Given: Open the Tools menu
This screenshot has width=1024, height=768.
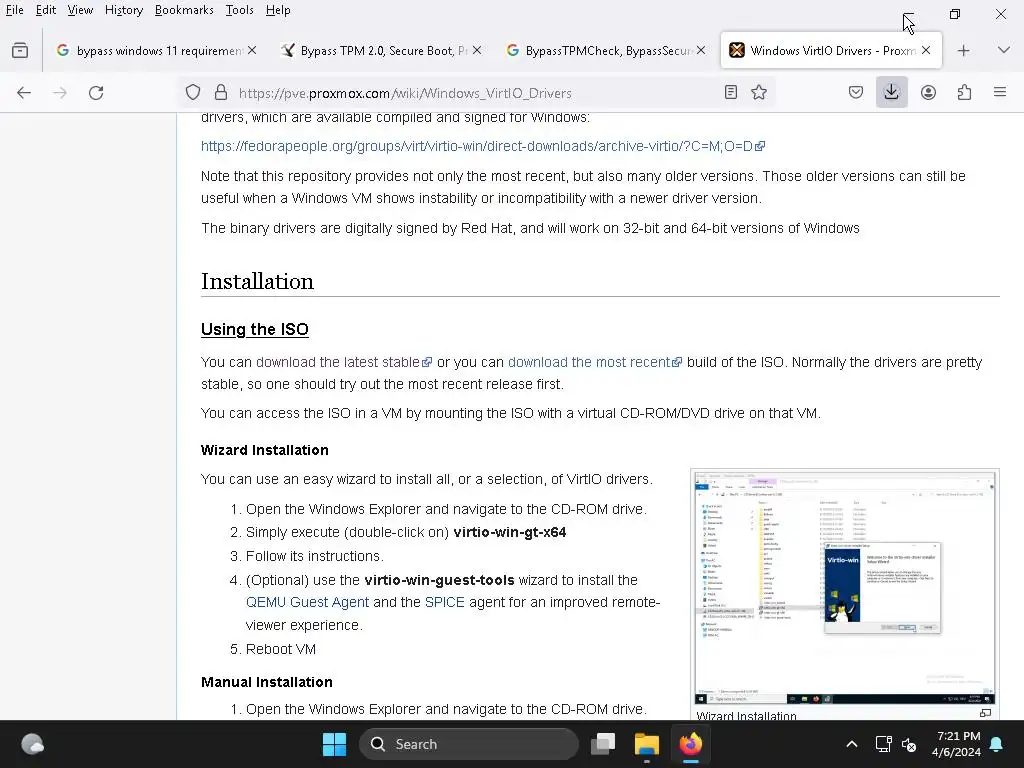Looking at the screenshot, I should [239, 10].
